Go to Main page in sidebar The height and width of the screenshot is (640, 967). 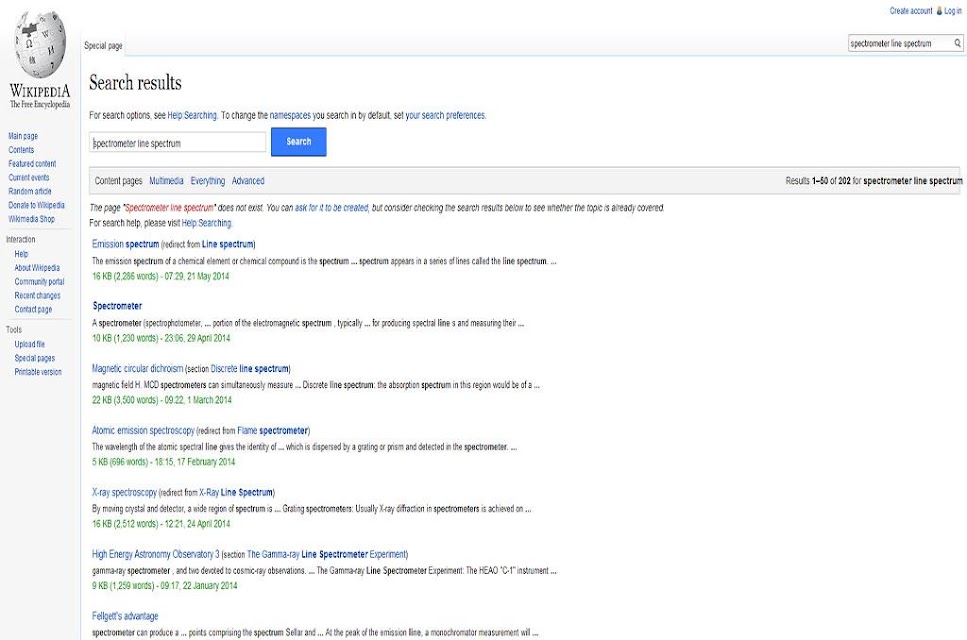(23, 136)
